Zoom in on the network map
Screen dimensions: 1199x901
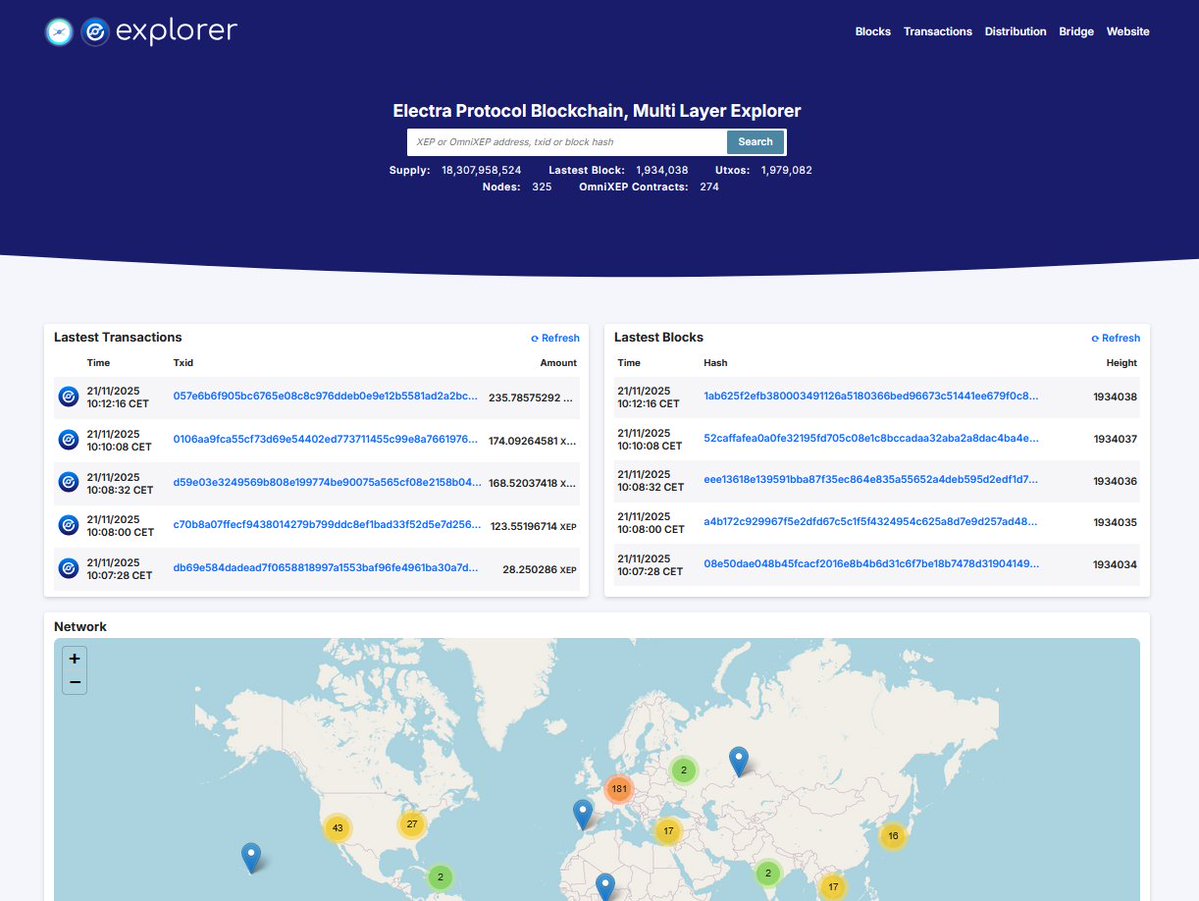[74, 659]
